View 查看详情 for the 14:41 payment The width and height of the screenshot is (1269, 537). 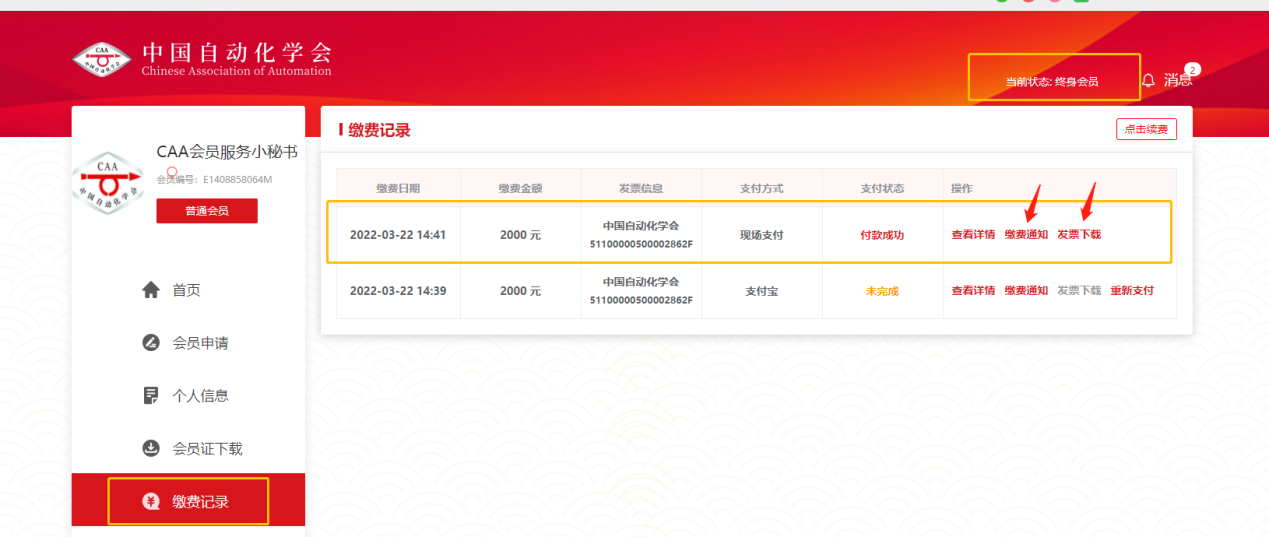(973, 235)
